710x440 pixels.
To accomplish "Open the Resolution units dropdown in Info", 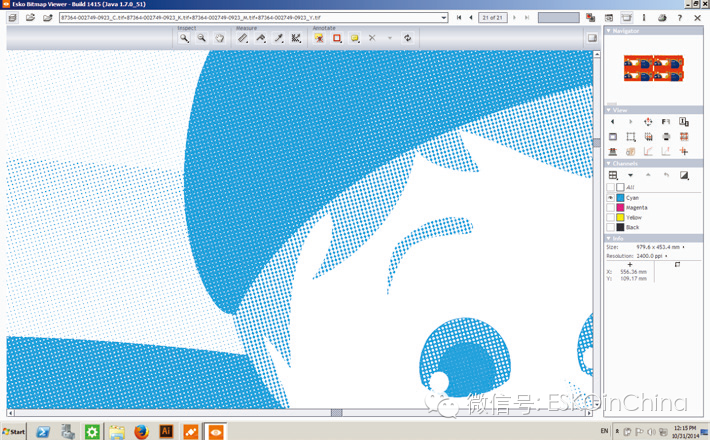I will 666,256.
